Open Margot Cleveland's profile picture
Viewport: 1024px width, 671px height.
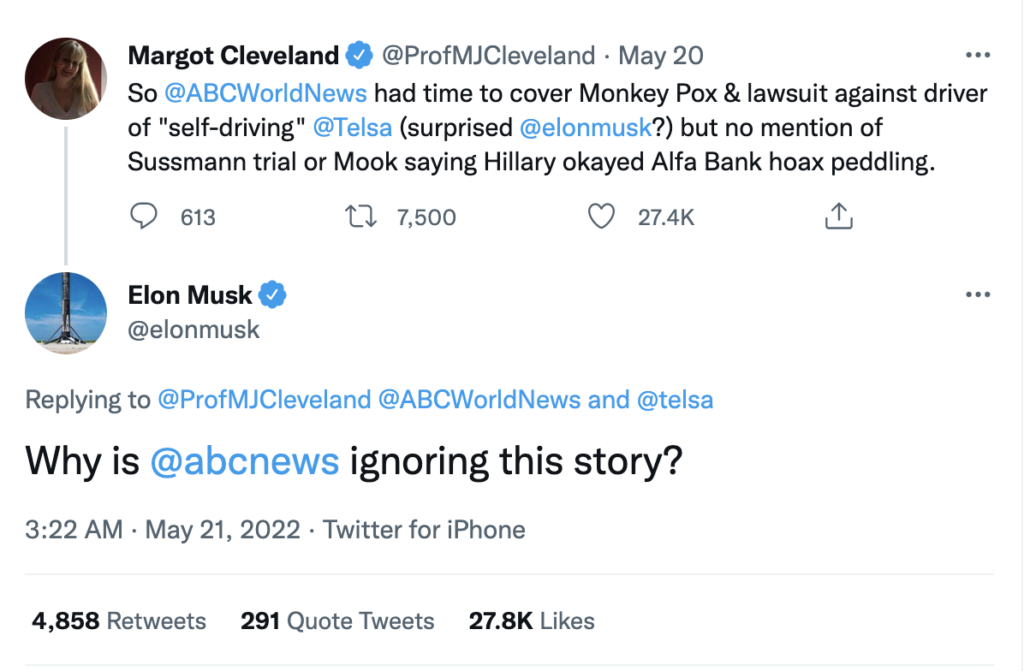66,78
